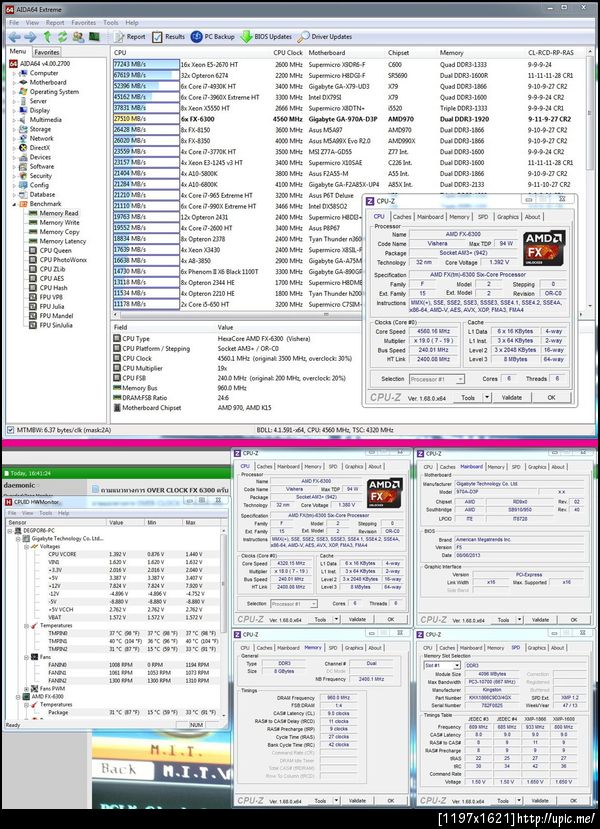The height and width of the screenshot is (829, 600).
Task: Open the Memory Latency benchmark
Action: click(x=62, y=241)
